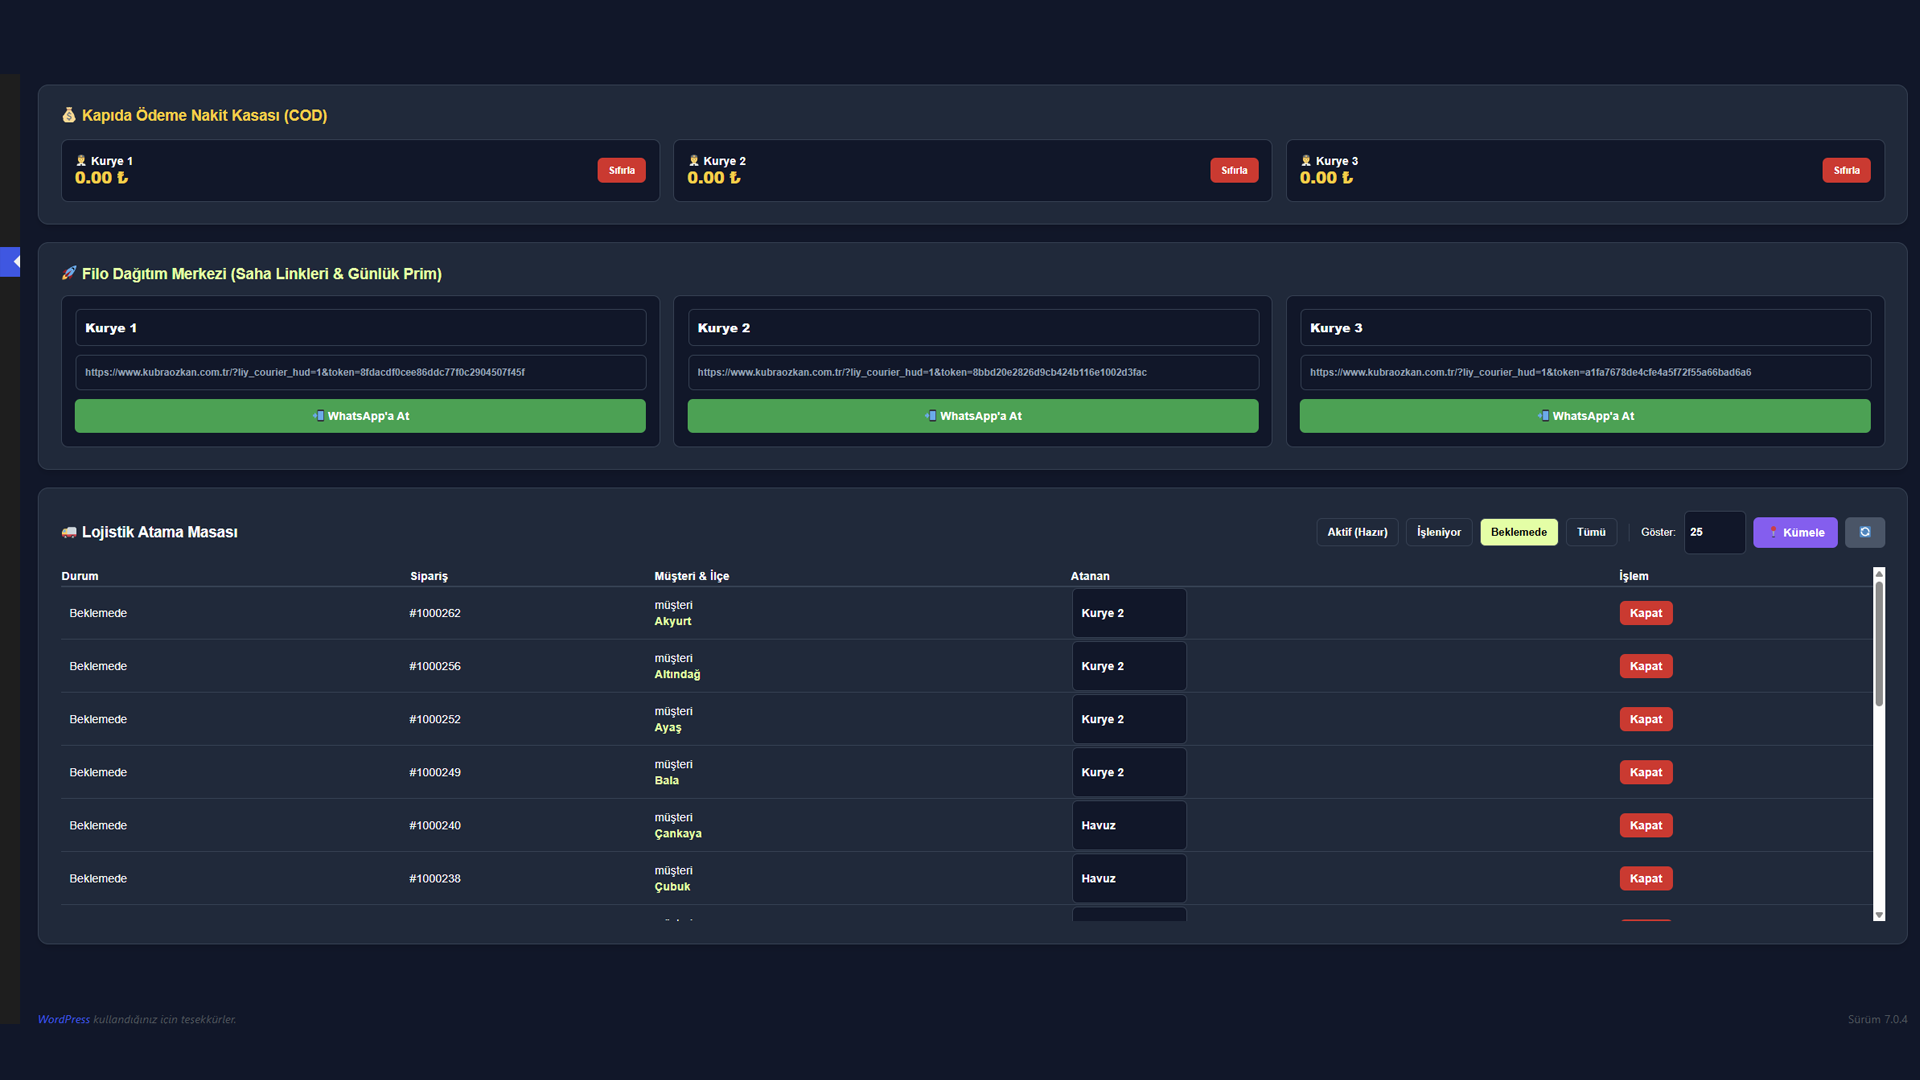Reset Kurye 3 cash with Sıfırla
Image resolution: width=1920 pixels, height=1080 pixels.
click(1846, 170)
